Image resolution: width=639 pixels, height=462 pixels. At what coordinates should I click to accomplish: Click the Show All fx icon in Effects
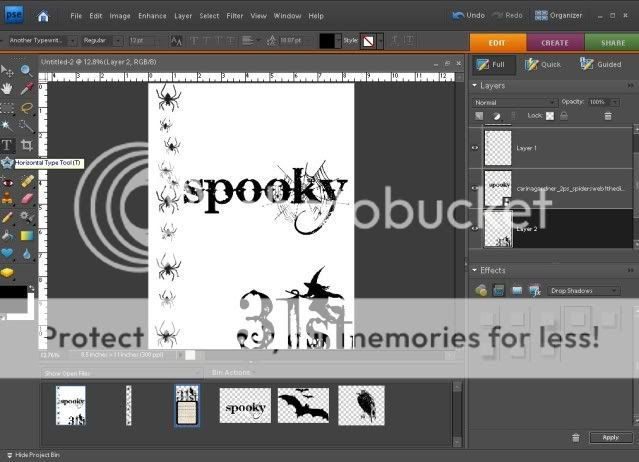[535, 290]
